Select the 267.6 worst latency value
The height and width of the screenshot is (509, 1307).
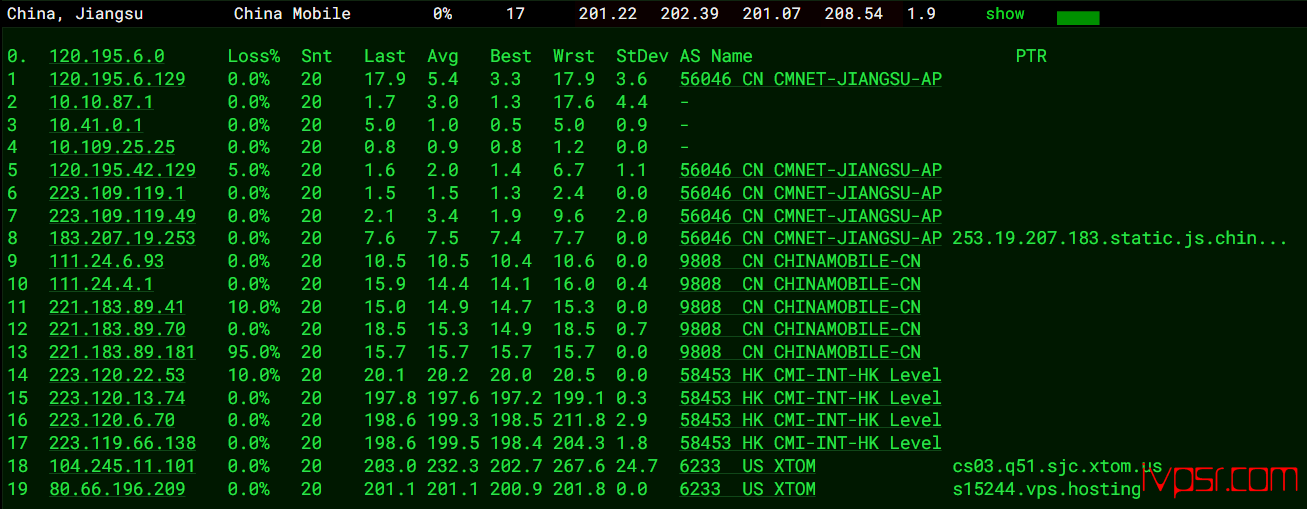[x=579, y=466]
